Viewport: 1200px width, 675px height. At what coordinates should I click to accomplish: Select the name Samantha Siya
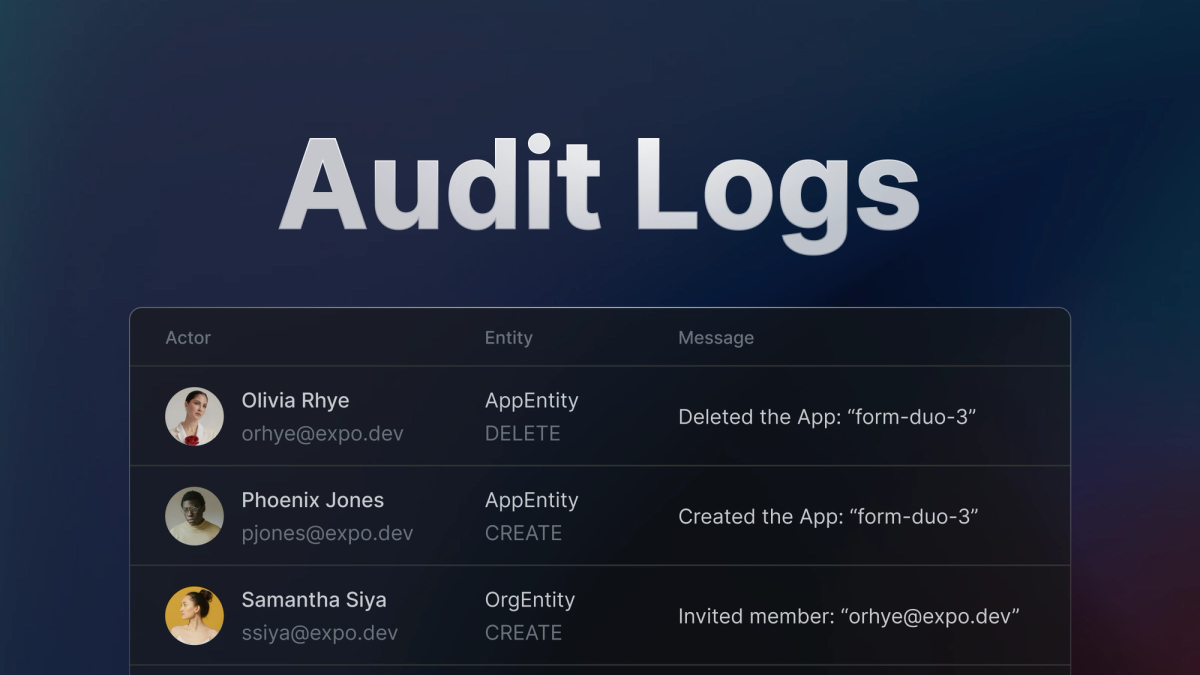(314, 600)
